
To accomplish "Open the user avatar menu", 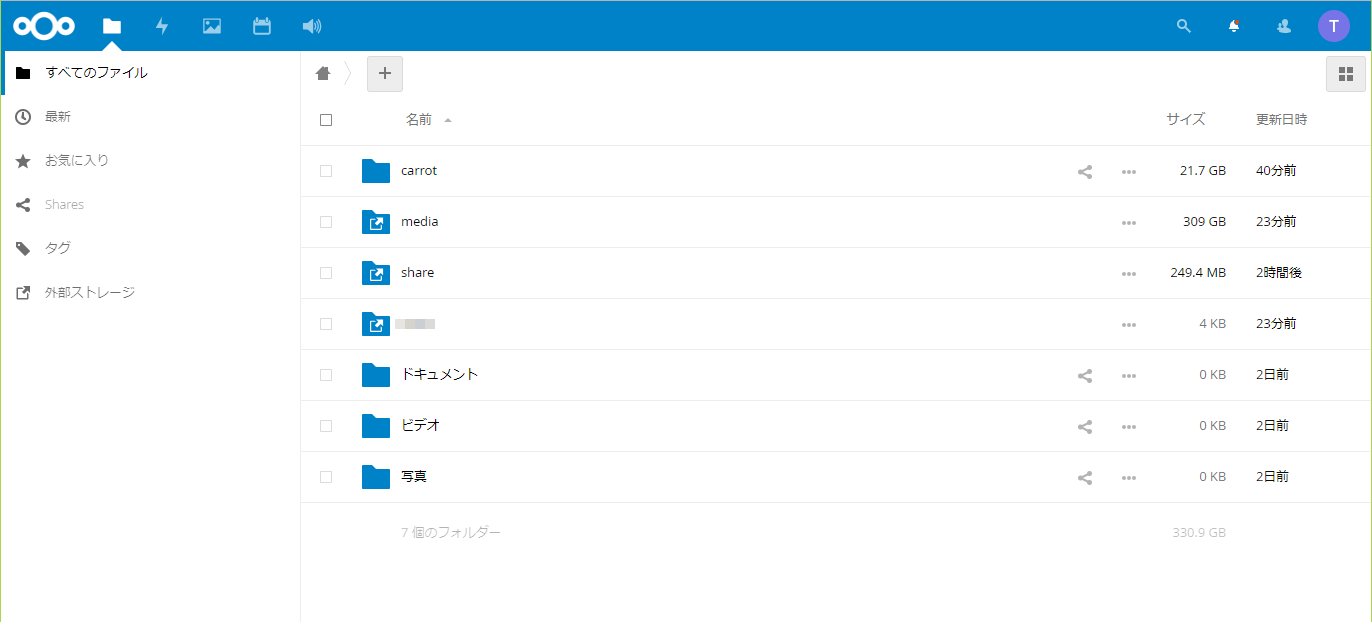I will point(1333,26).
